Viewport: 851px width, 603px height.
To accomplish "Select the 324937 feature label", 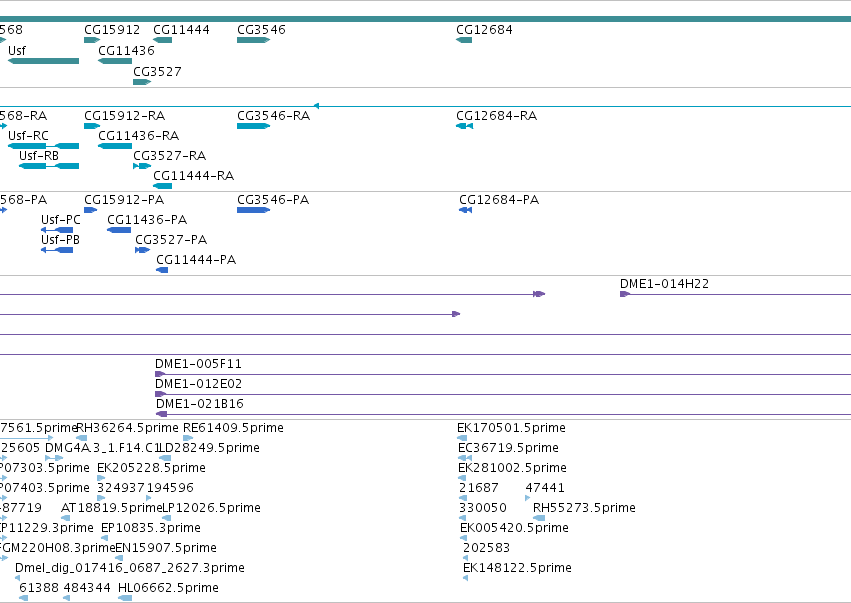I will pyautogui.click(x=121, y=488).
